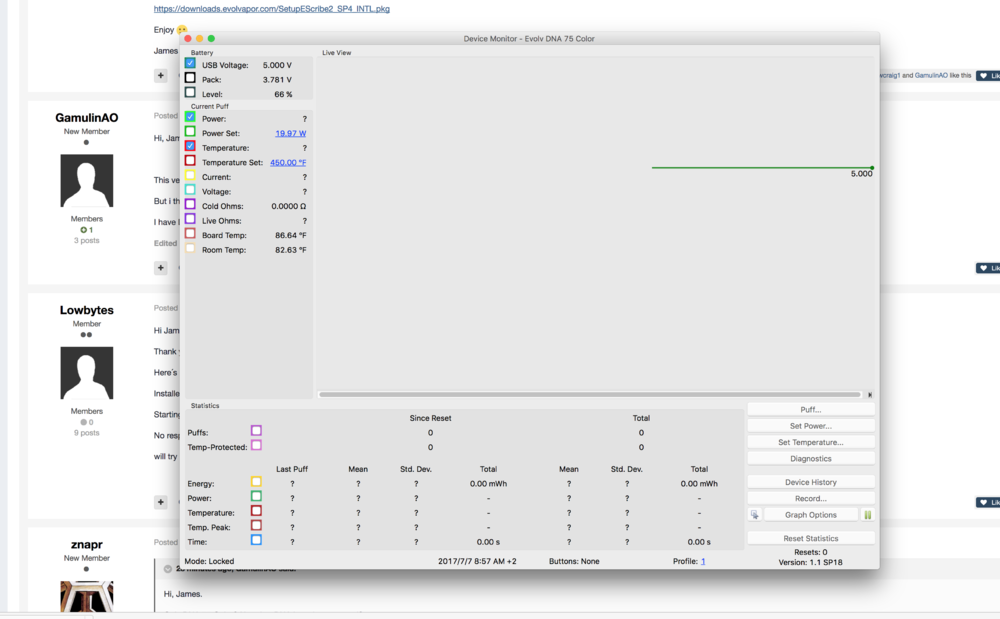
Task: Open the Profile 1 link
Action: [703, 562]
